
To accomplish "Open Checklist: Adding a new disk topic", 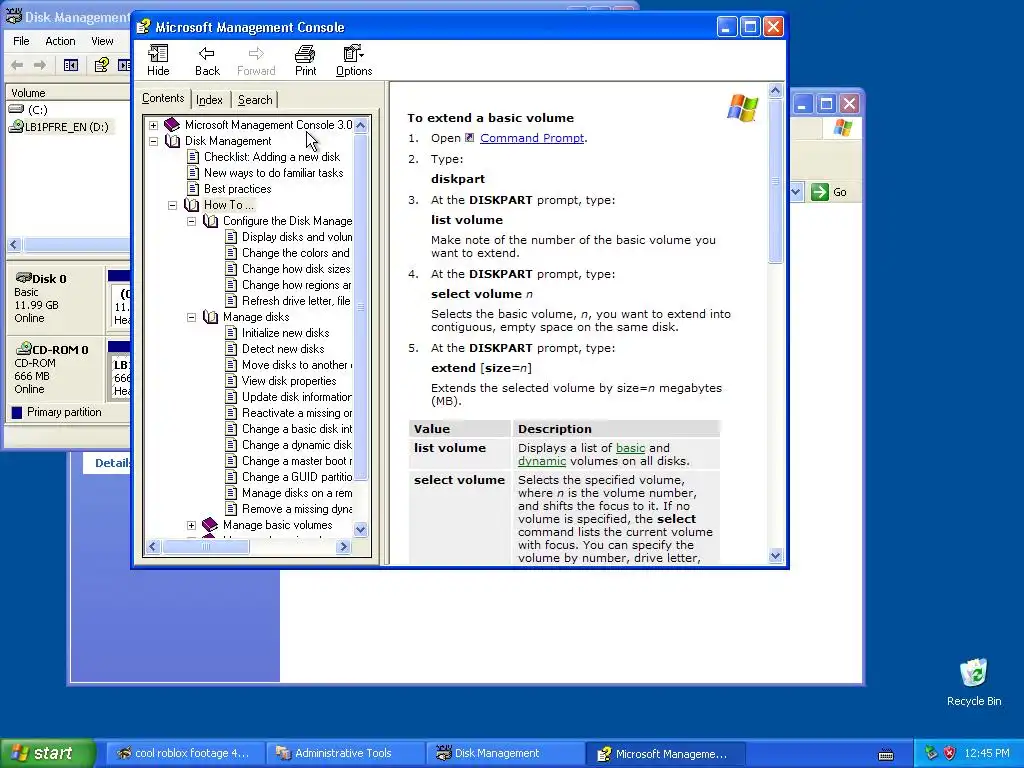I will tap(272, 157).
